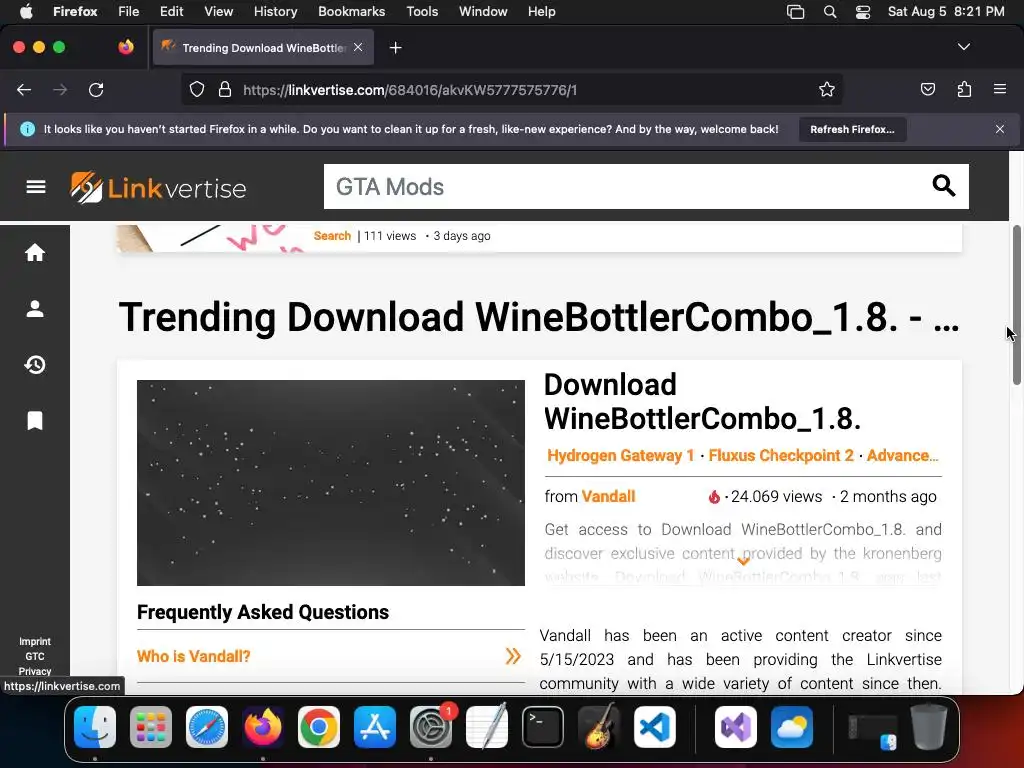Reload the page with the refresh button
This screenshot has width=1024, height=768.
point(96,90)
